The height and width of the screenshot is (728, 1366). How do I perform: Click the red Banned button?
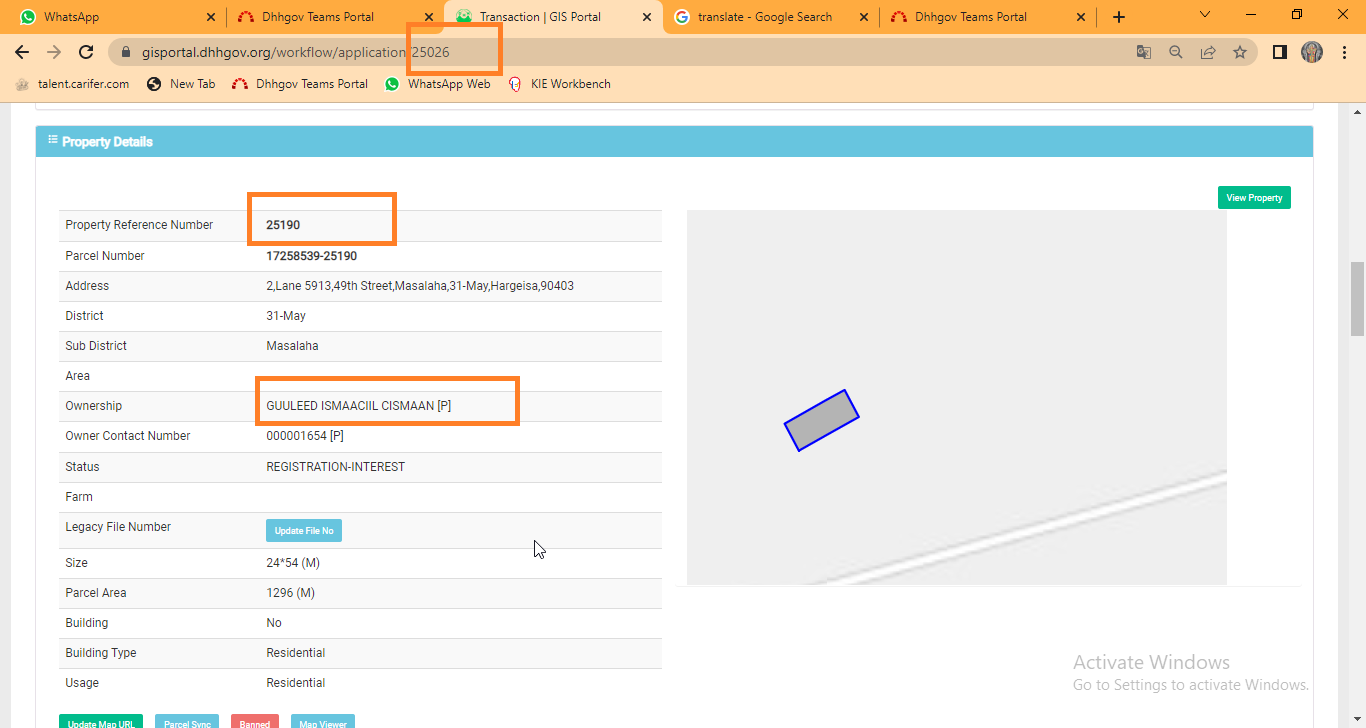255,721
